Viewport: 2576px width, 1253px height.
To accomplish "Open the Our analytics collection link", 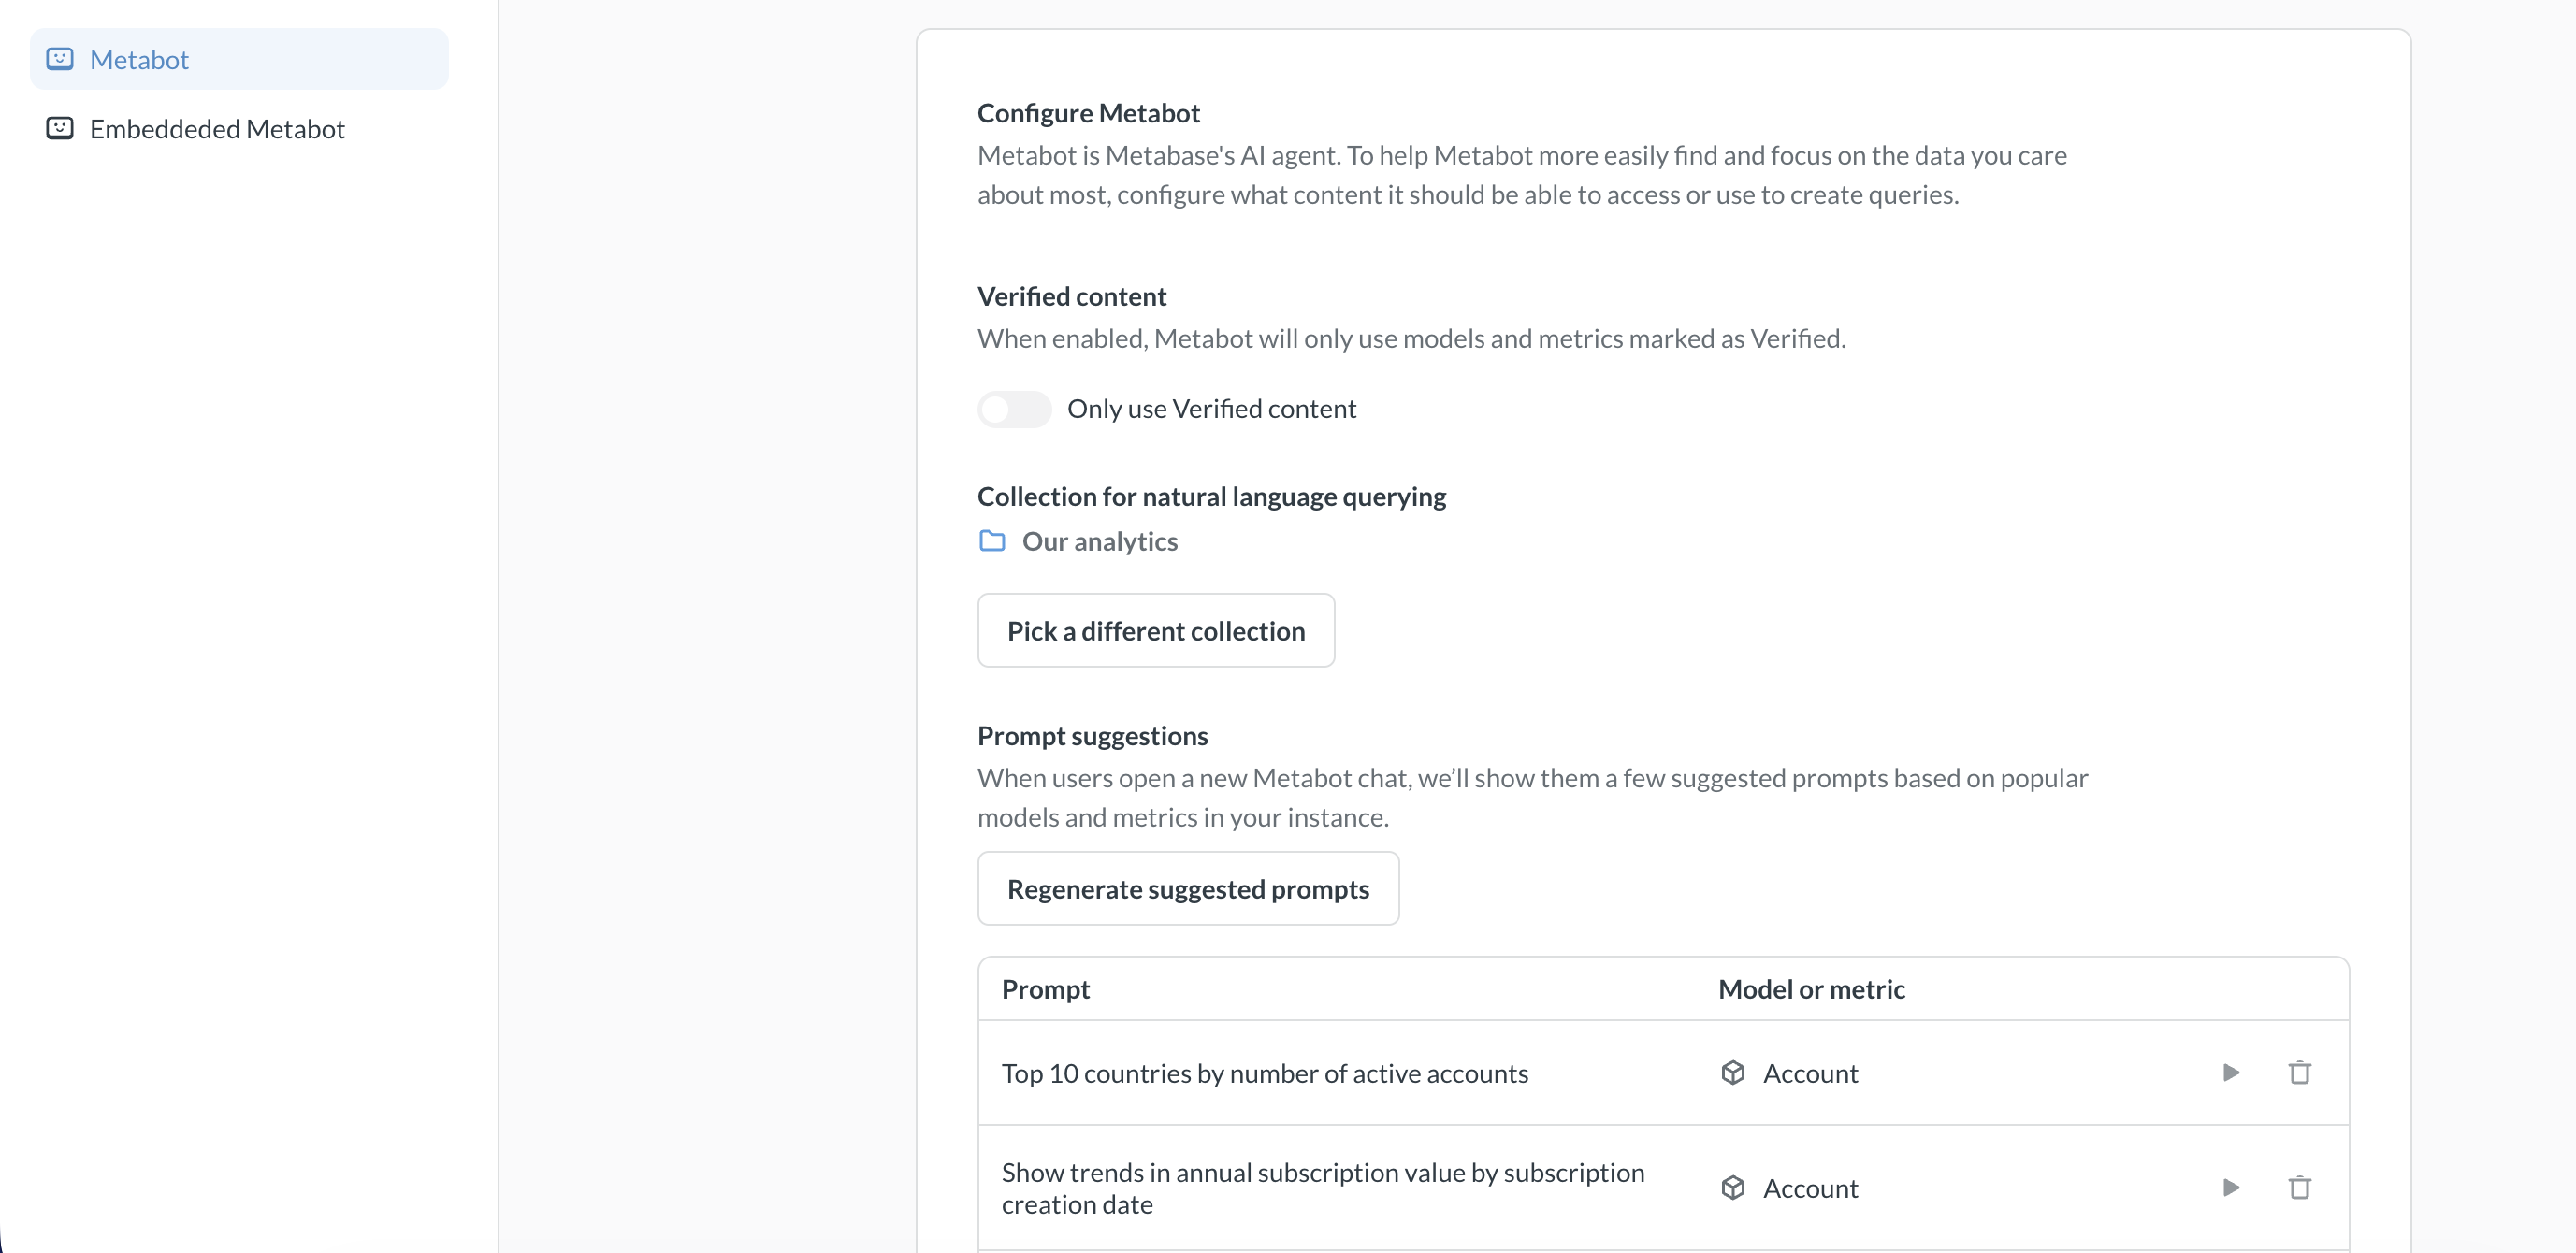I will click(1100, 541).
